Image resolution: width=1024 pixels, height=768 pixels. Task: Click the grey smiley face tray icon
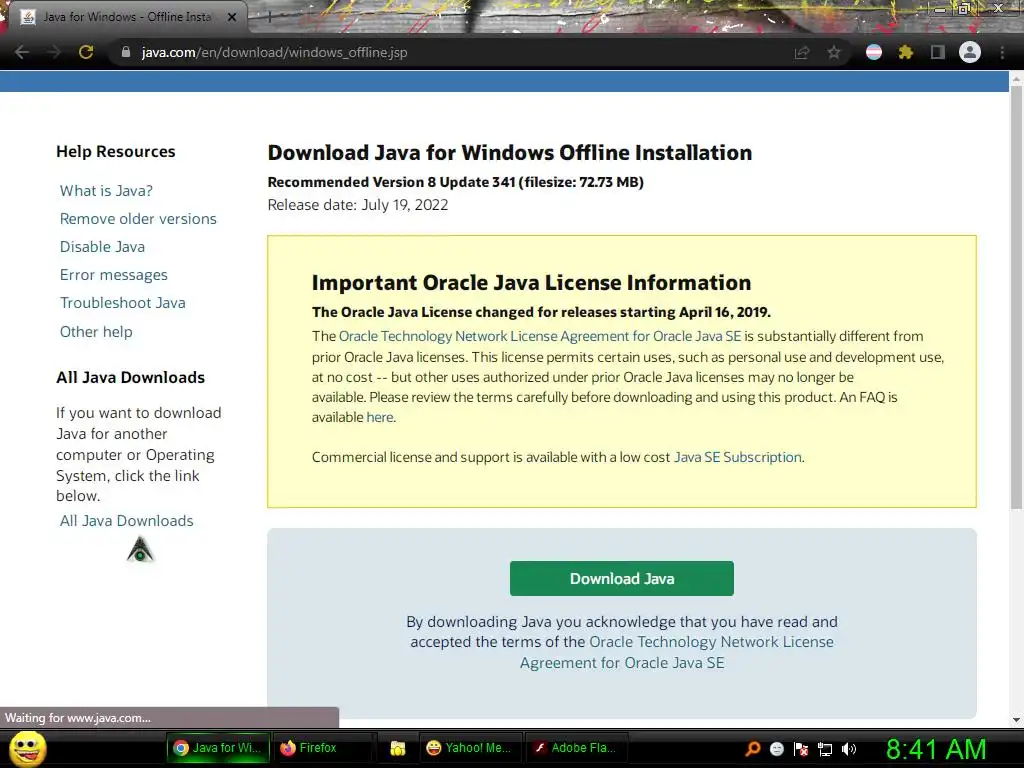776,748
